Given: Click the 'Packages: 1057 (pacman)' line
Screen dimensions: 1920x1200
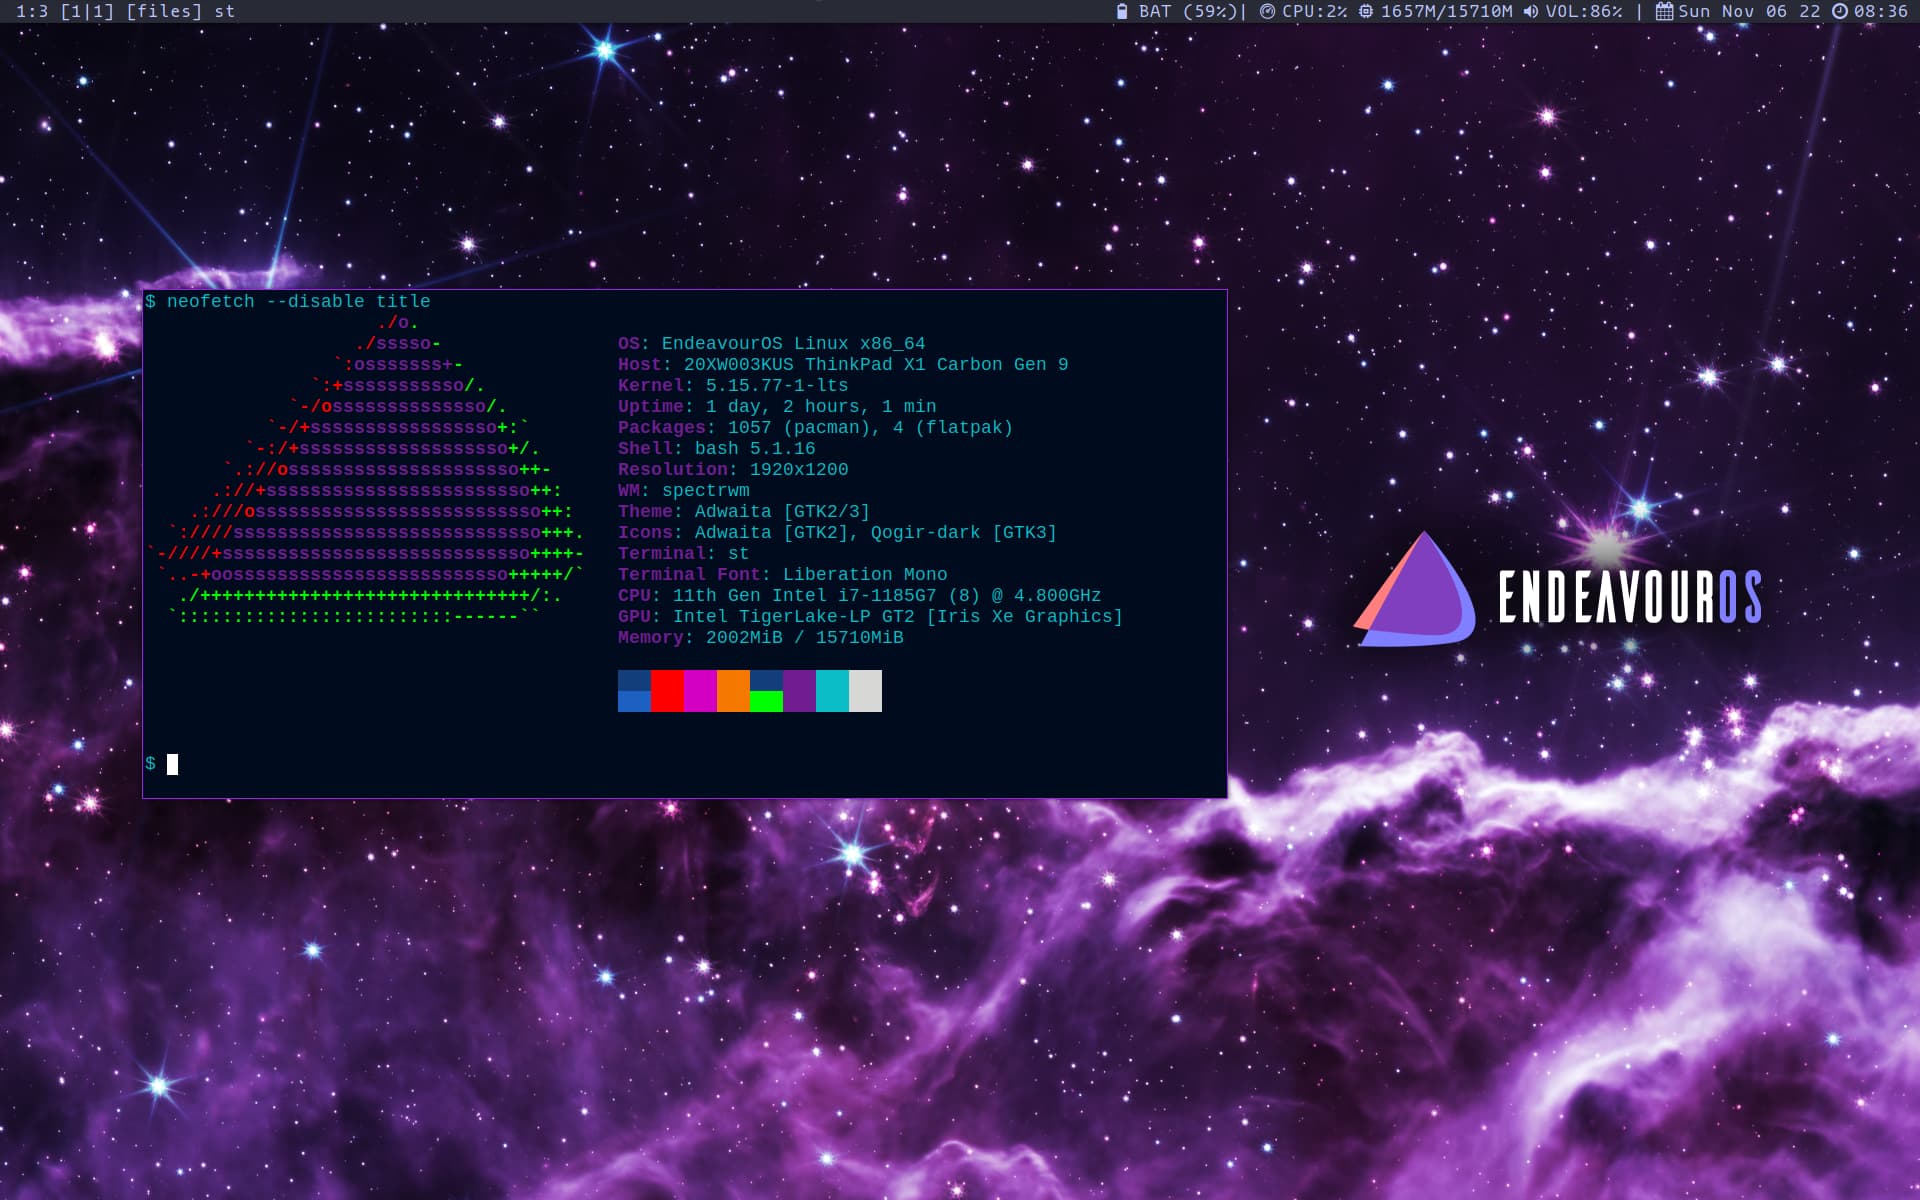Looking at the screenshot, I should (815, 427).
